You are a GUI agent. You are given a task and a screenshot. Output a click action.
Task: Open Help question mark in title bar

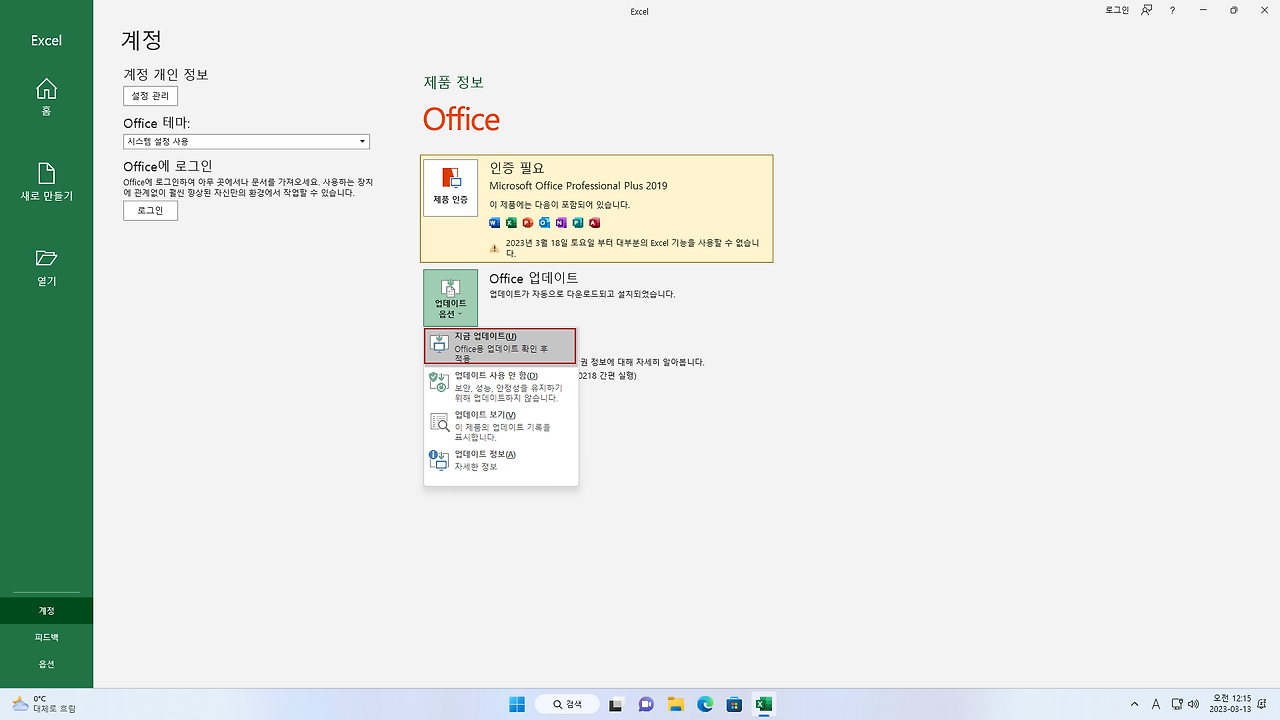pyautogui.click(x=1172, y=10)
